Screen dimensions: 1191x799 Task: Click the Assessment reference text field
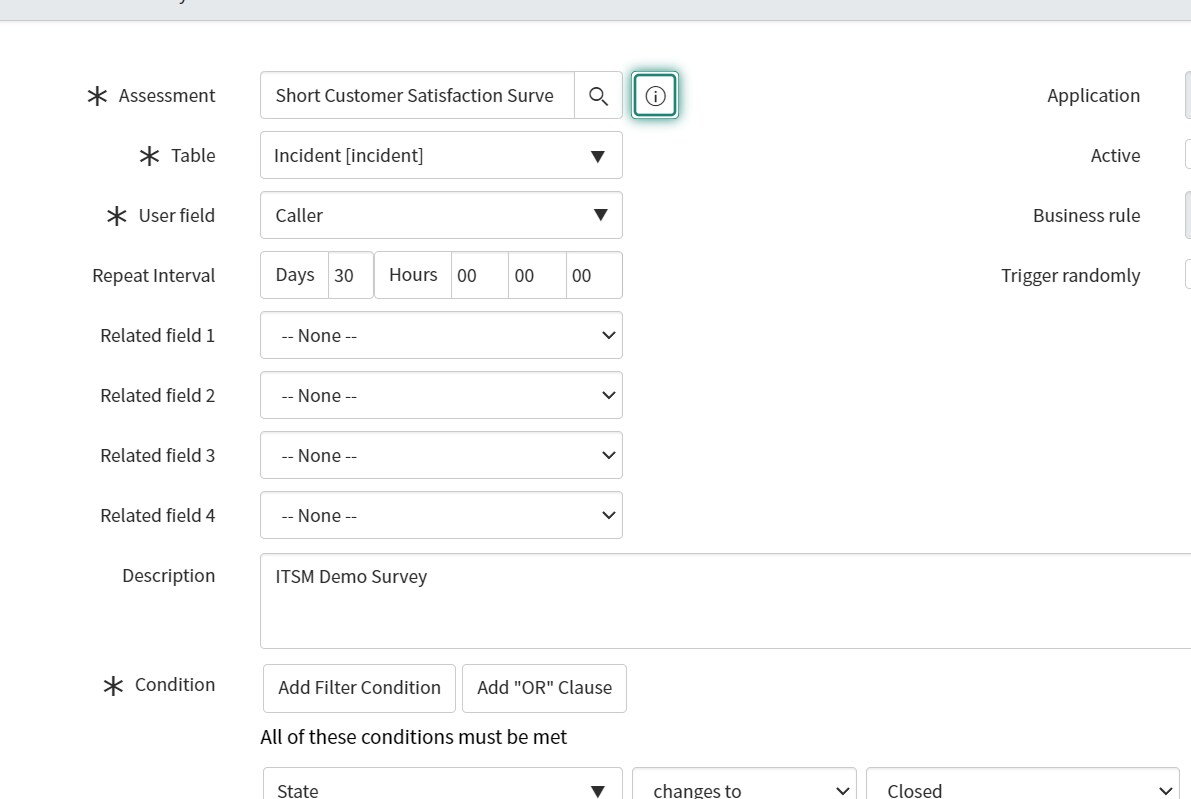pos(417,96)
